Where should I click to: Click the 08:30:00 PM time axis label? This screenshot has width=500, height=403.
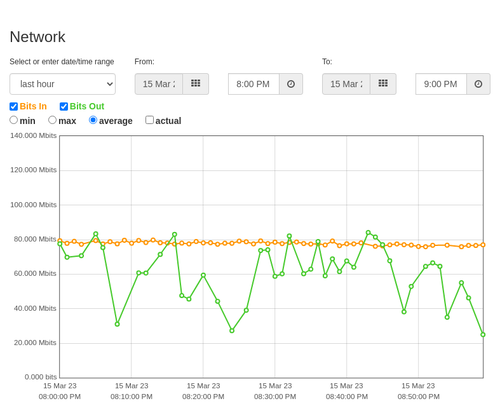click(x=275, y=397)
